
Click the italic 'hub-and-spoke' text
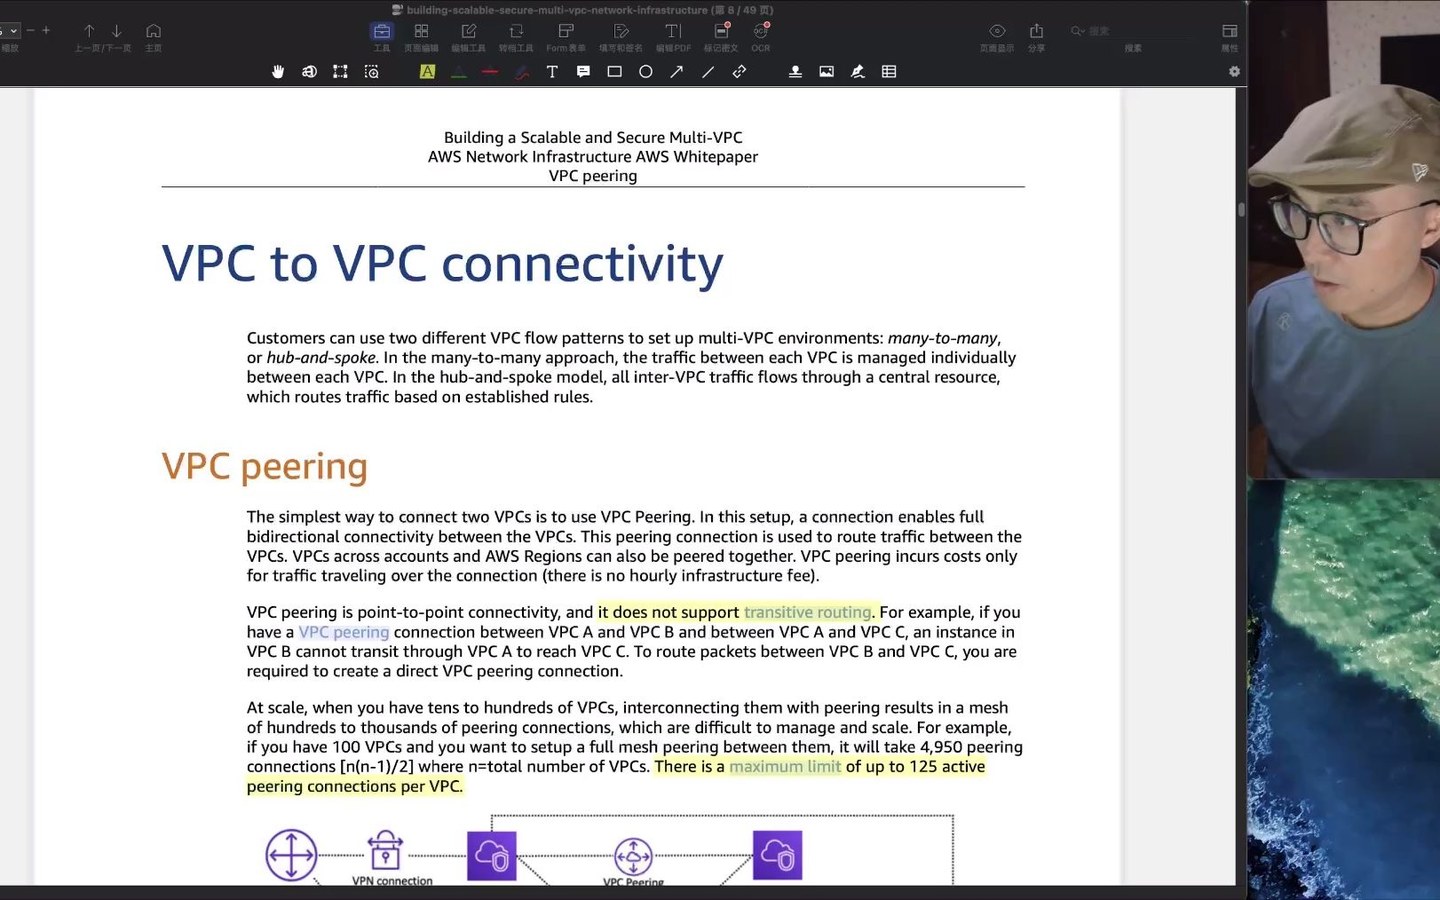321,358
